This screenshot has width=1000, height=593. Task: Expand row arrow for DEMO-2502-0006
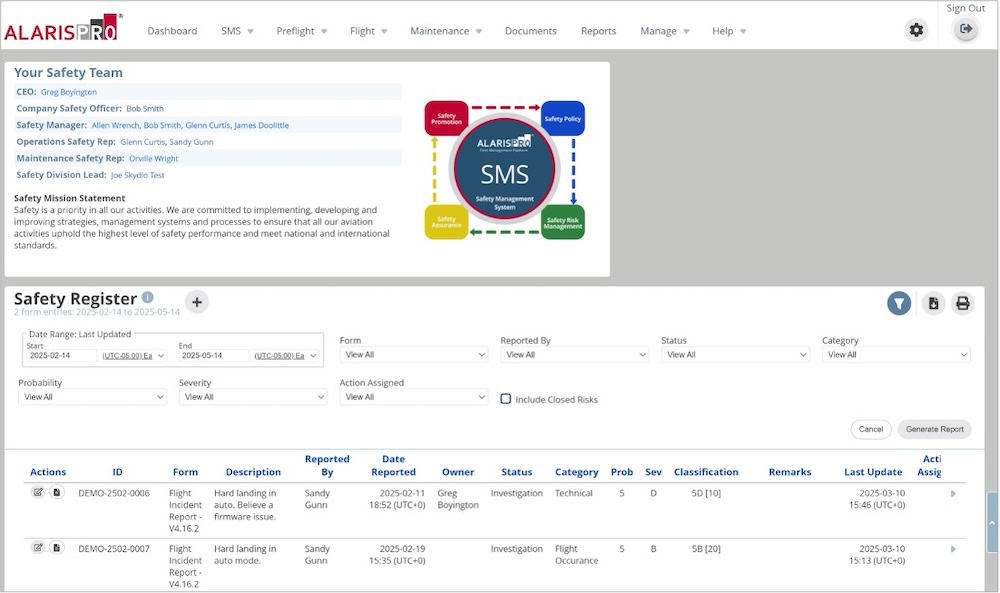[952, 493]
